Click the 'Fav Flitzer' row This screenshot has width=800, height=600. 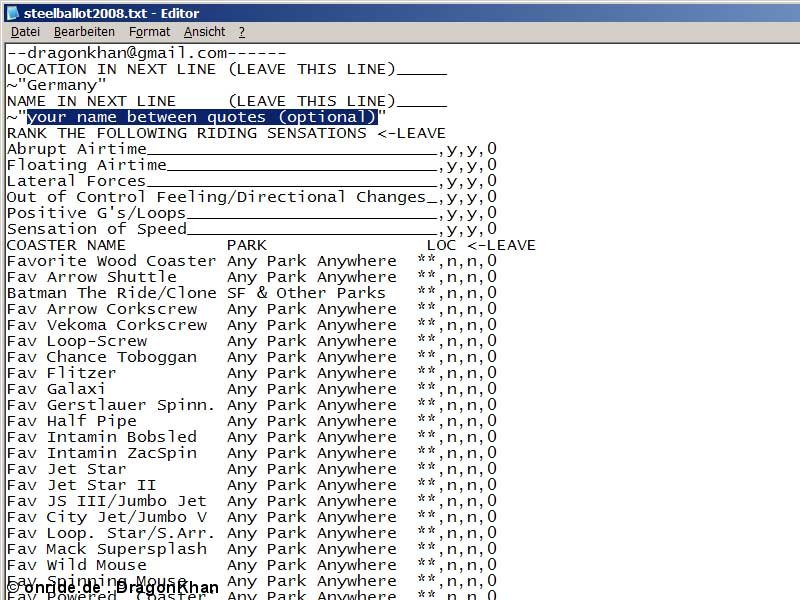pyautogui.click(x=252, y=372)
